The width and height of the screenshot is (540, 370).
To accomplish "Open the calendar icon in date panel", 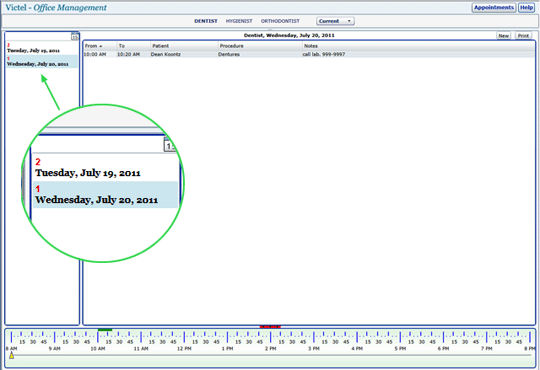I will 75,36.
